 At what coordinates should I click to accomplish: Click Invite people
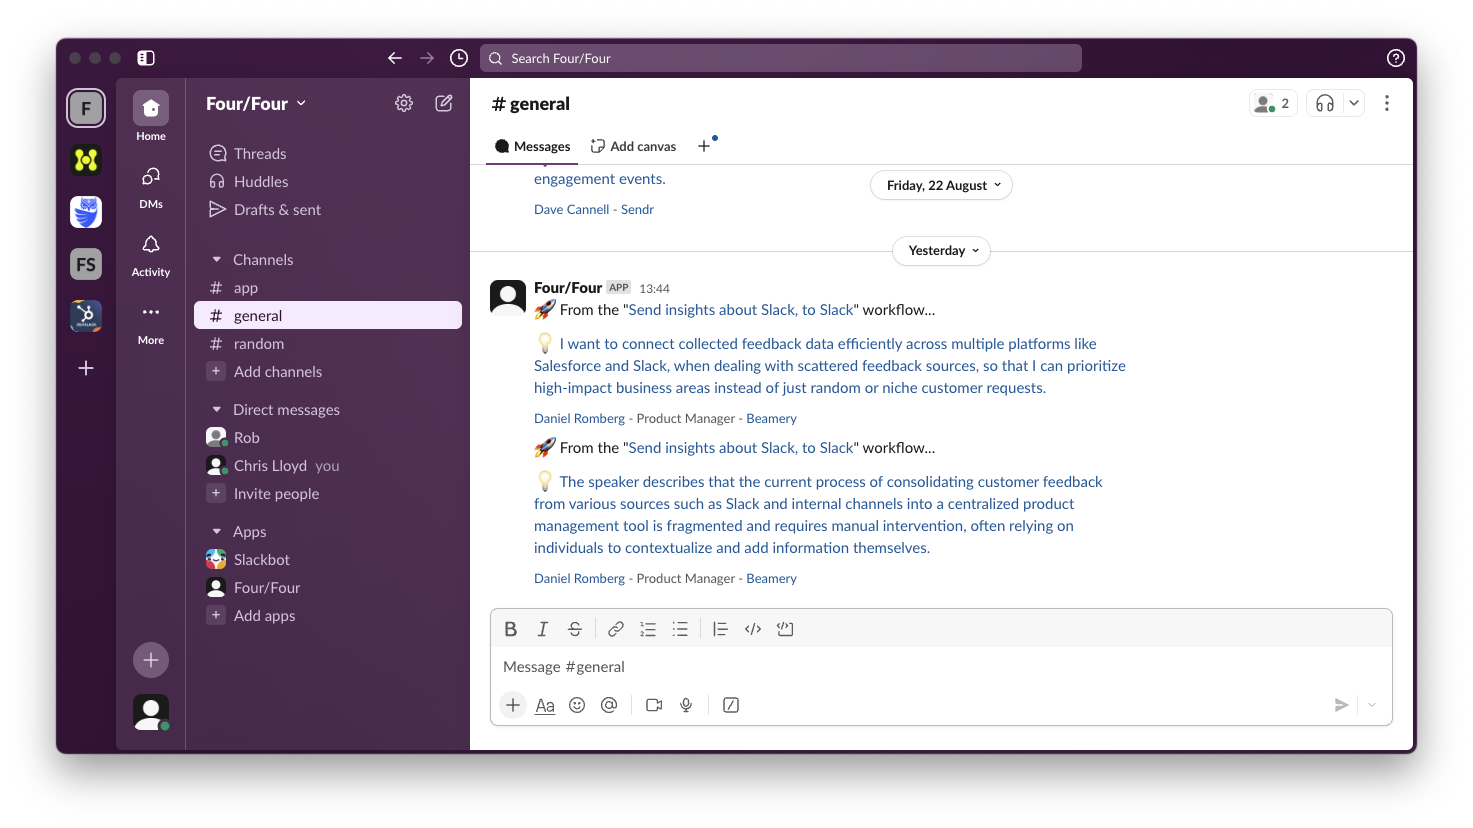point(328,493)
